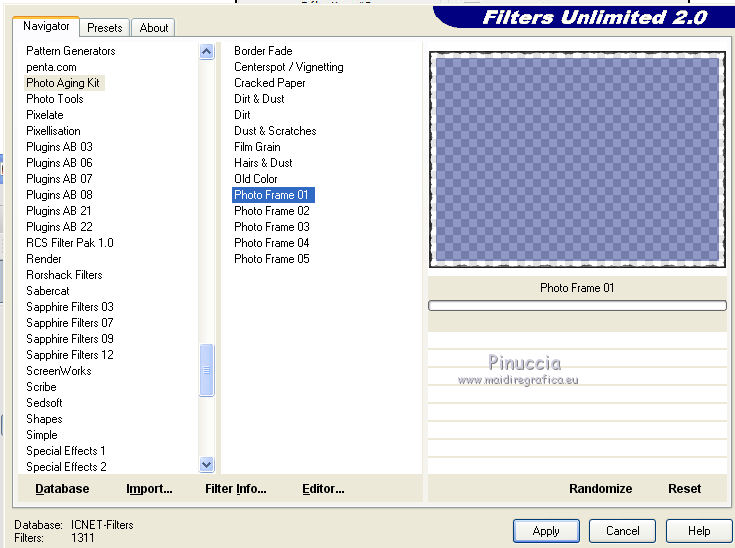Apply the Photo Frame 01 filter

pyautogui.click(x=546, y=531)
